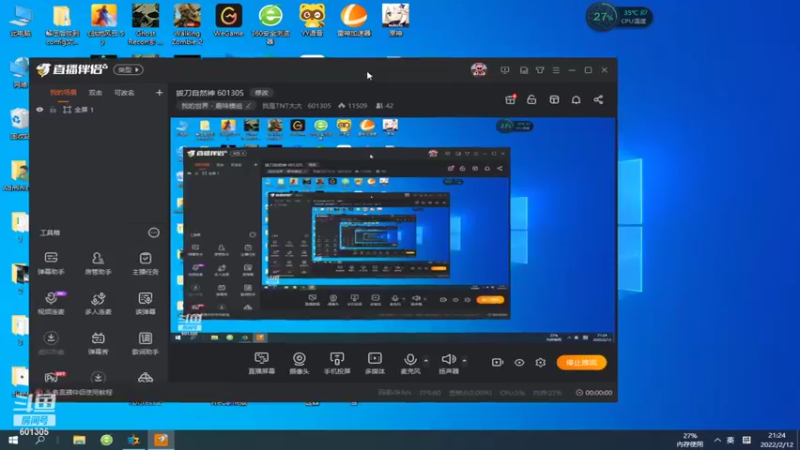Open the notification bell icon
The image size is (800, 450).
[x=576, y=99]
